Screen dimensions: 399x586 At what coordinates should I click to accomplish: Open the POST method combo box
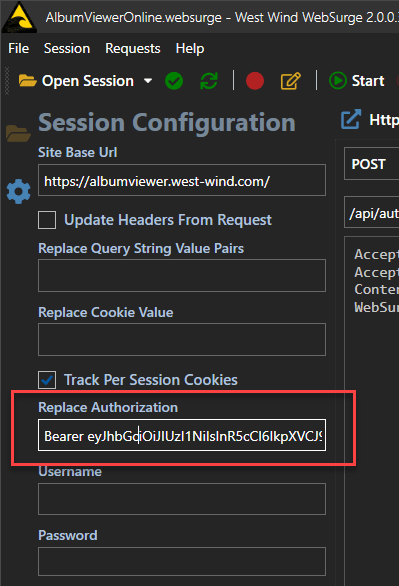pos(371,164)
